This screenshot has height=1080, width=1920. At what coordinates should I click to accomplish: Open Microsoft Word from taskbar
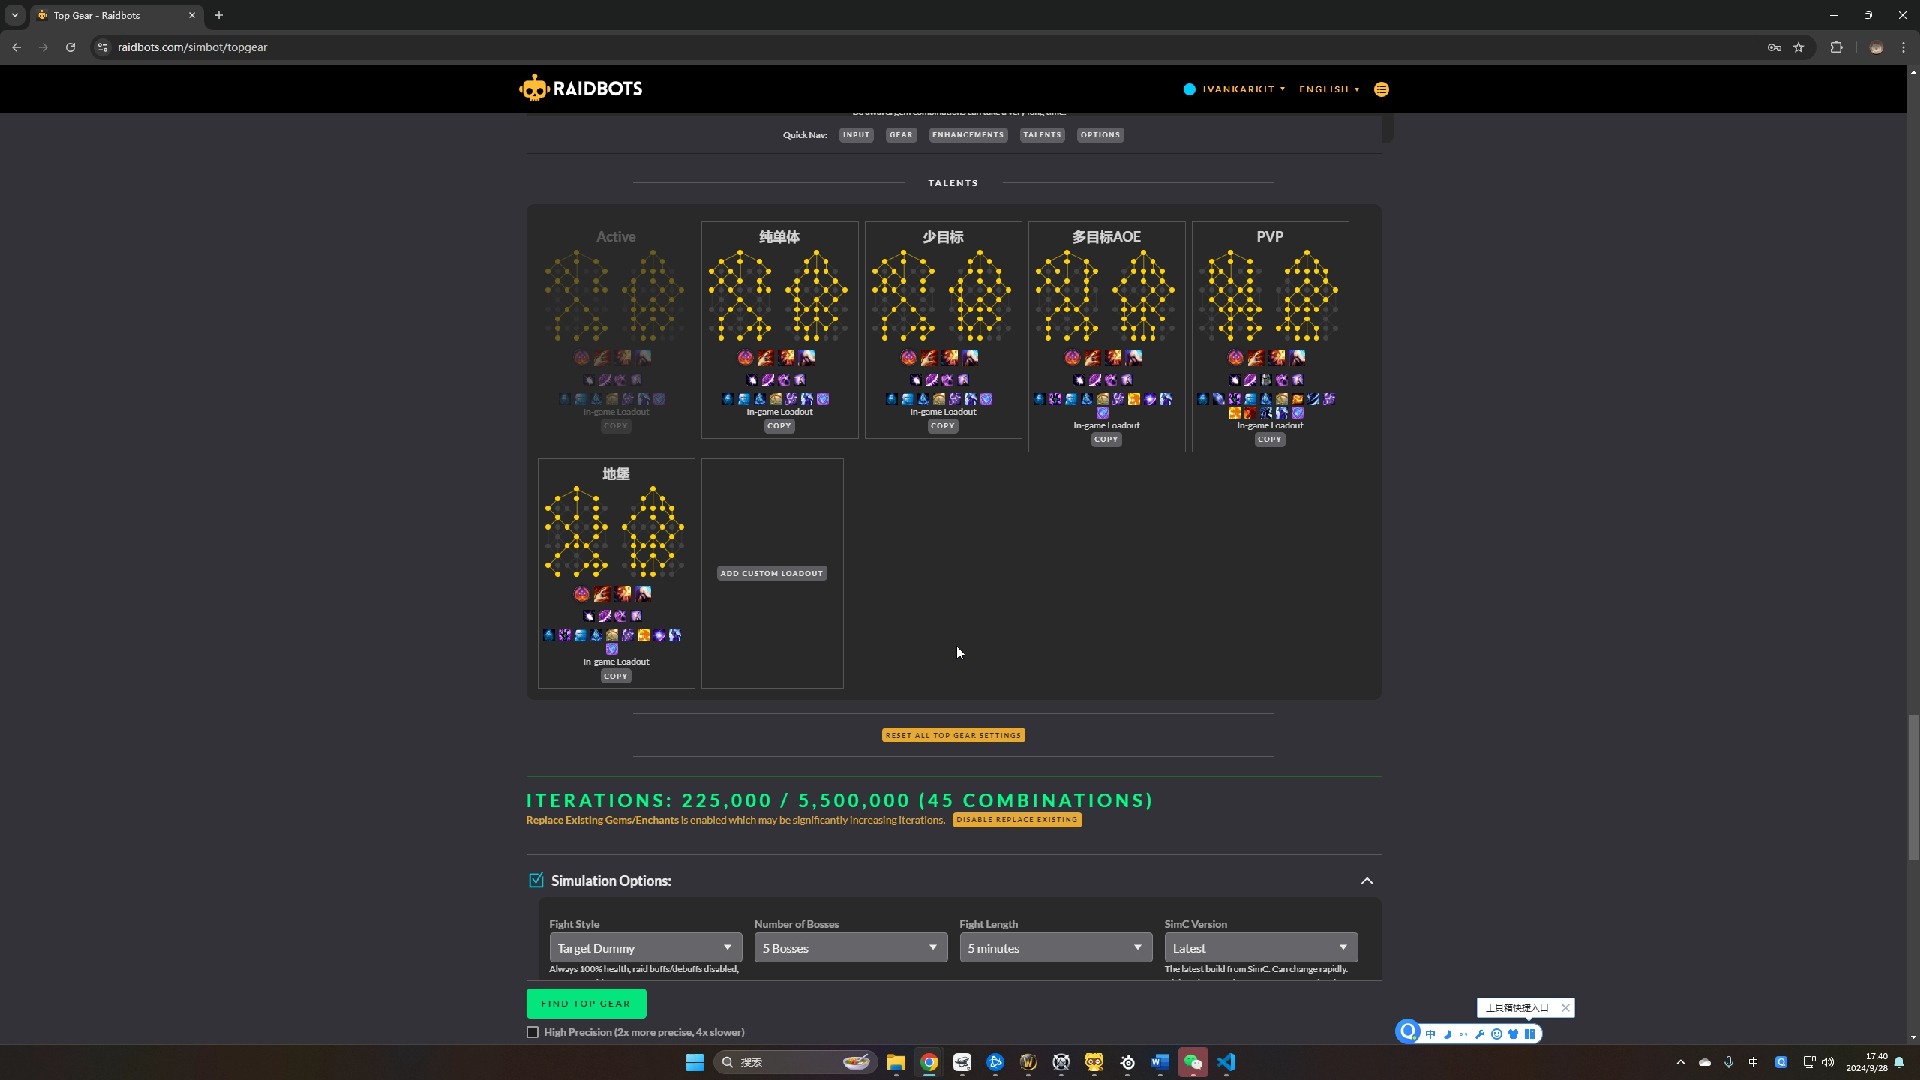click(x=1160, y=1062)
